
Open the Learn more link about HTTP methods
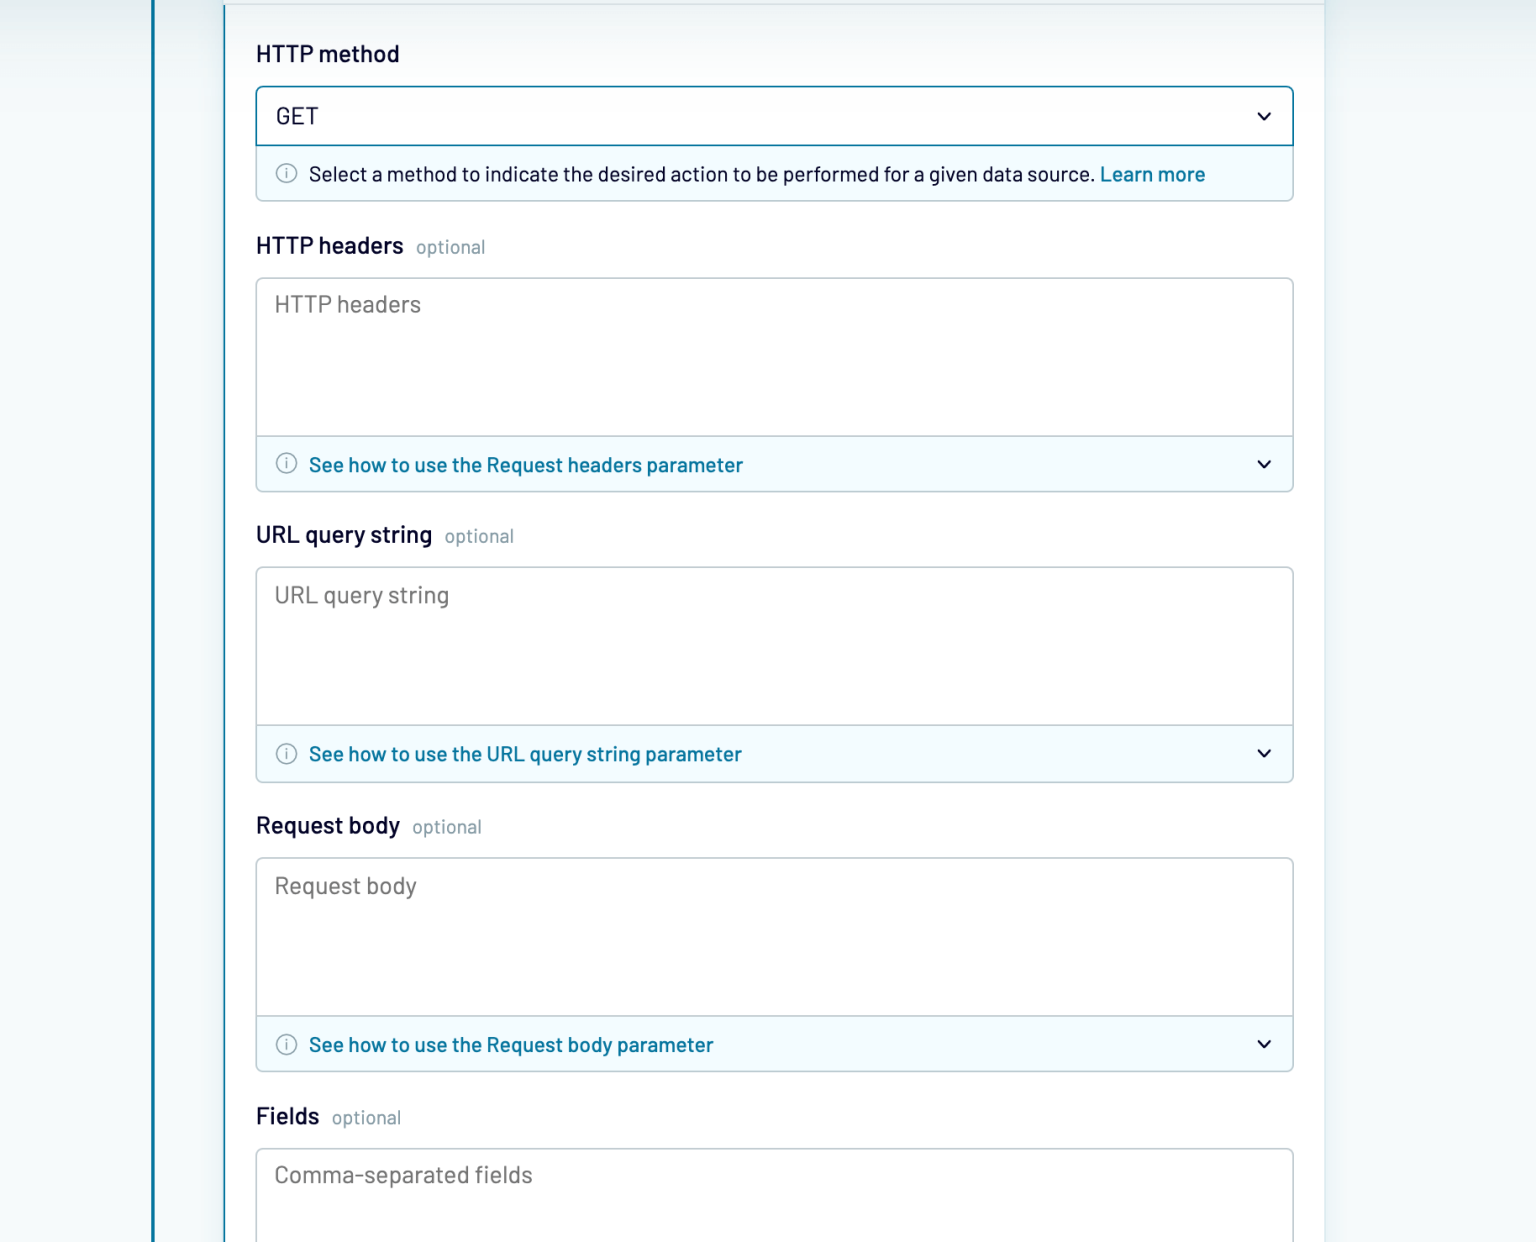pyautogui.click(x=1152, y=174)
